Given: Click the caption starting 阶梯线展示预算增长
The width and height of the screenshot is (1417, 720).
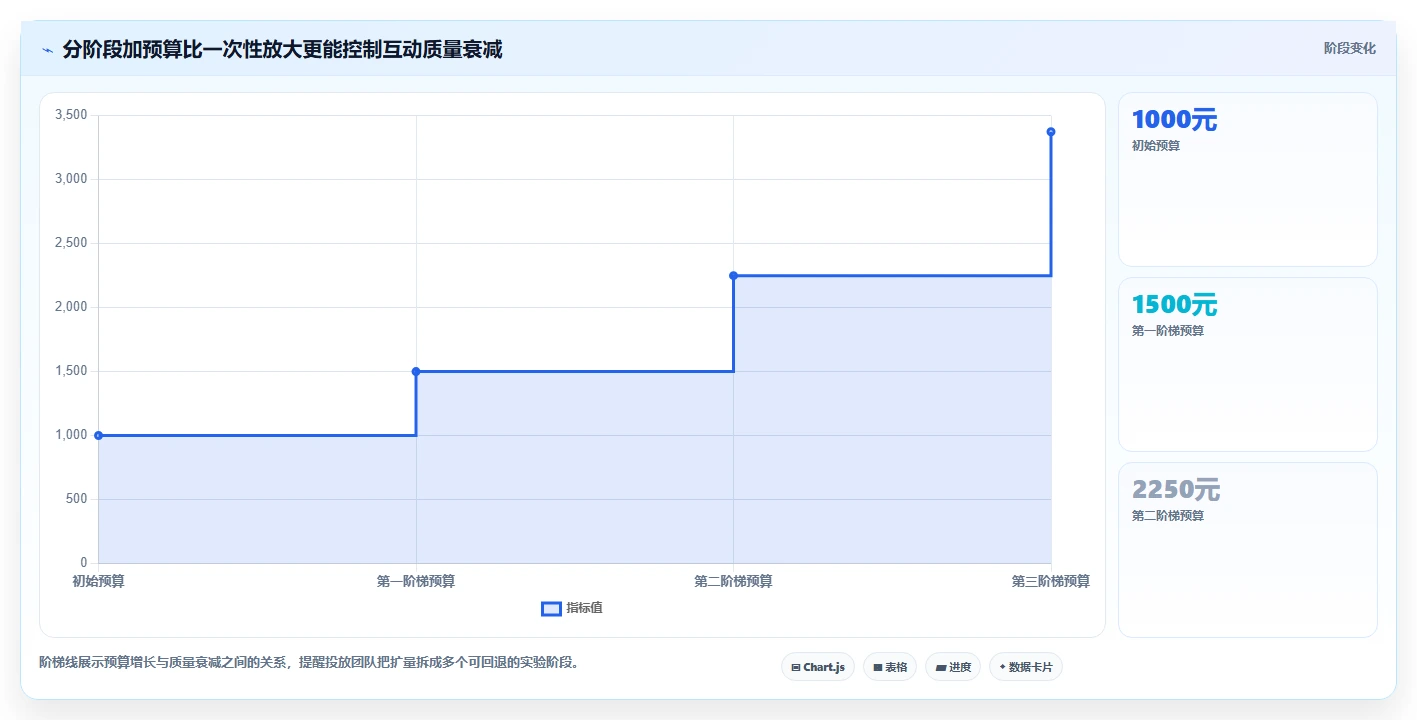Looking at the screenshot, I should [309, 662].
